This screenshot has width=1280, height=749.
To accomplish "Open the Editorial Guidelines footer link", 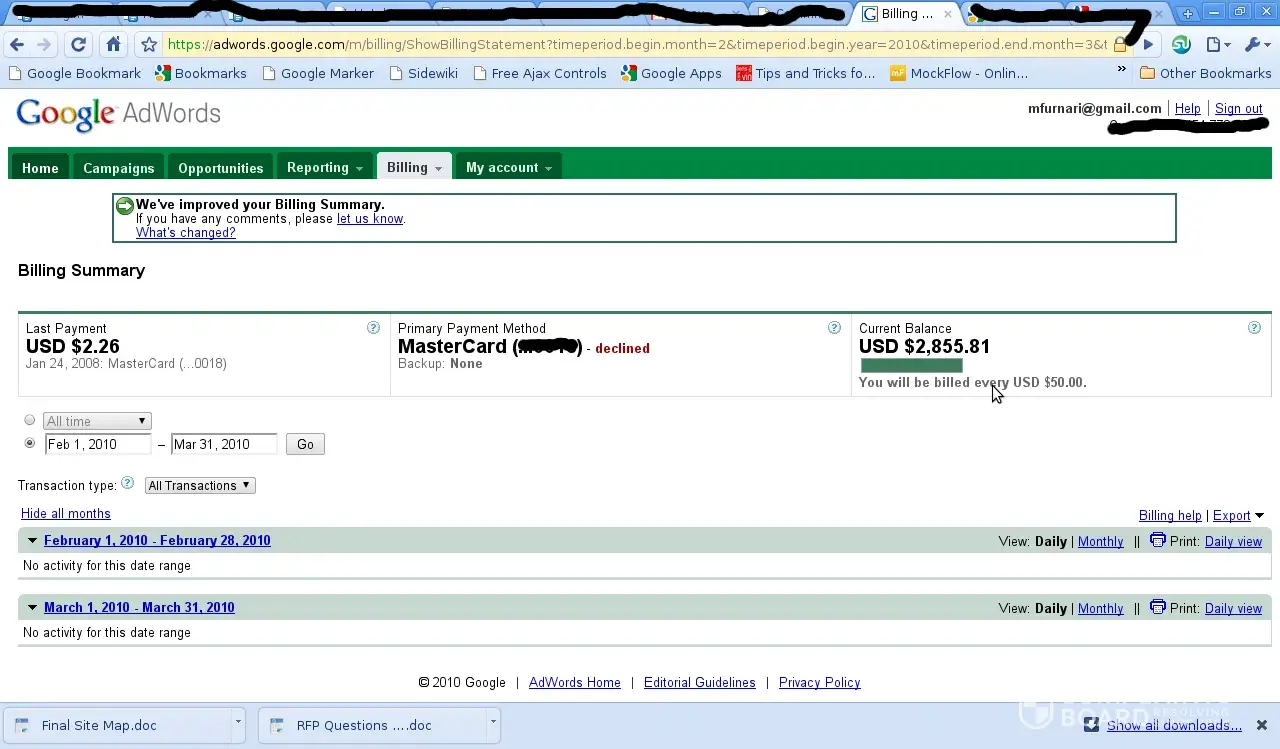I will point(700,682).
